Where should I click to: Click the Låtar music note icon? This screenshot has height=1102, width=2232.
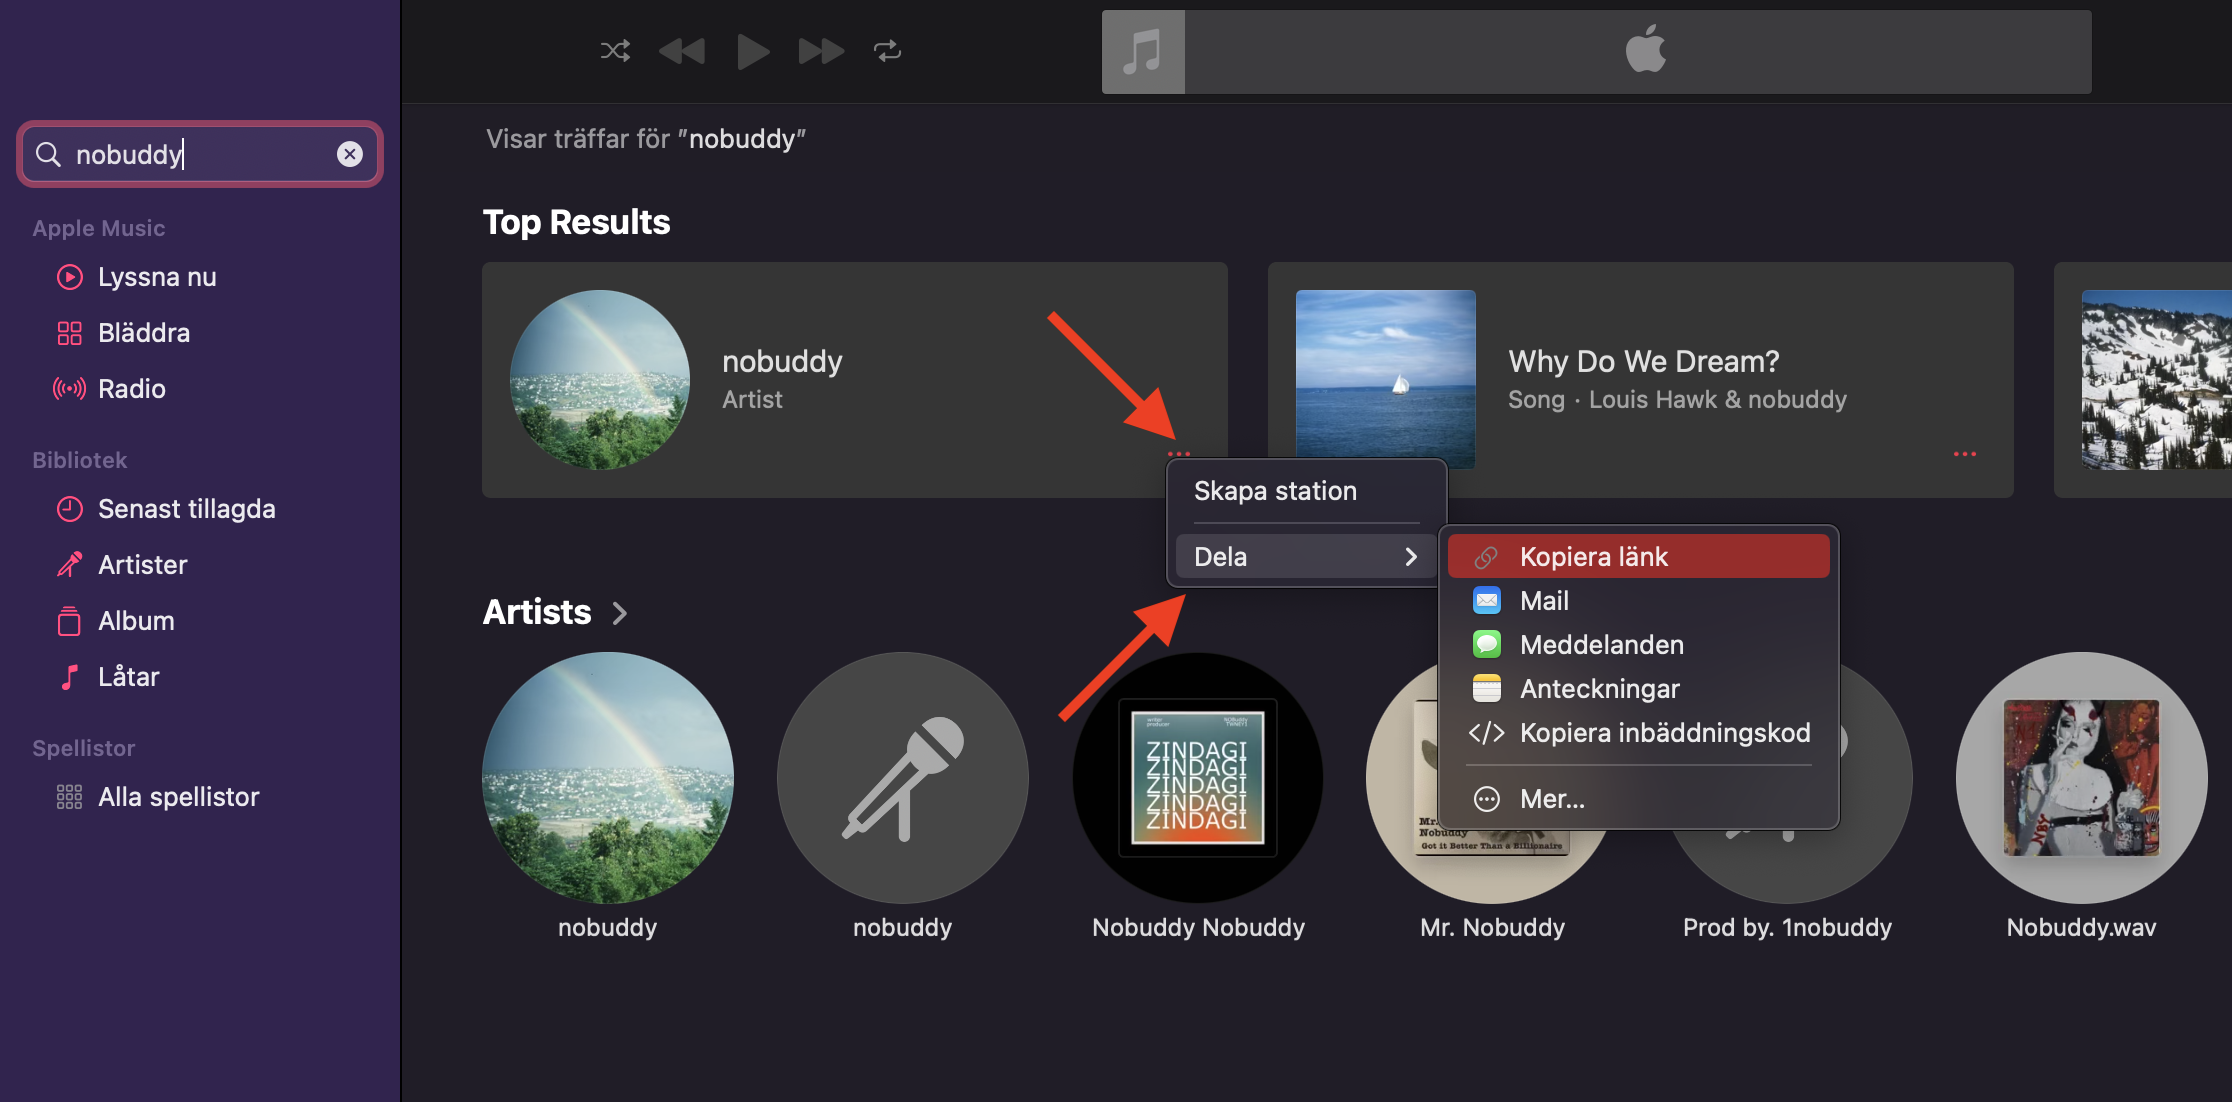pyautogui.click(x=69, y=677)
